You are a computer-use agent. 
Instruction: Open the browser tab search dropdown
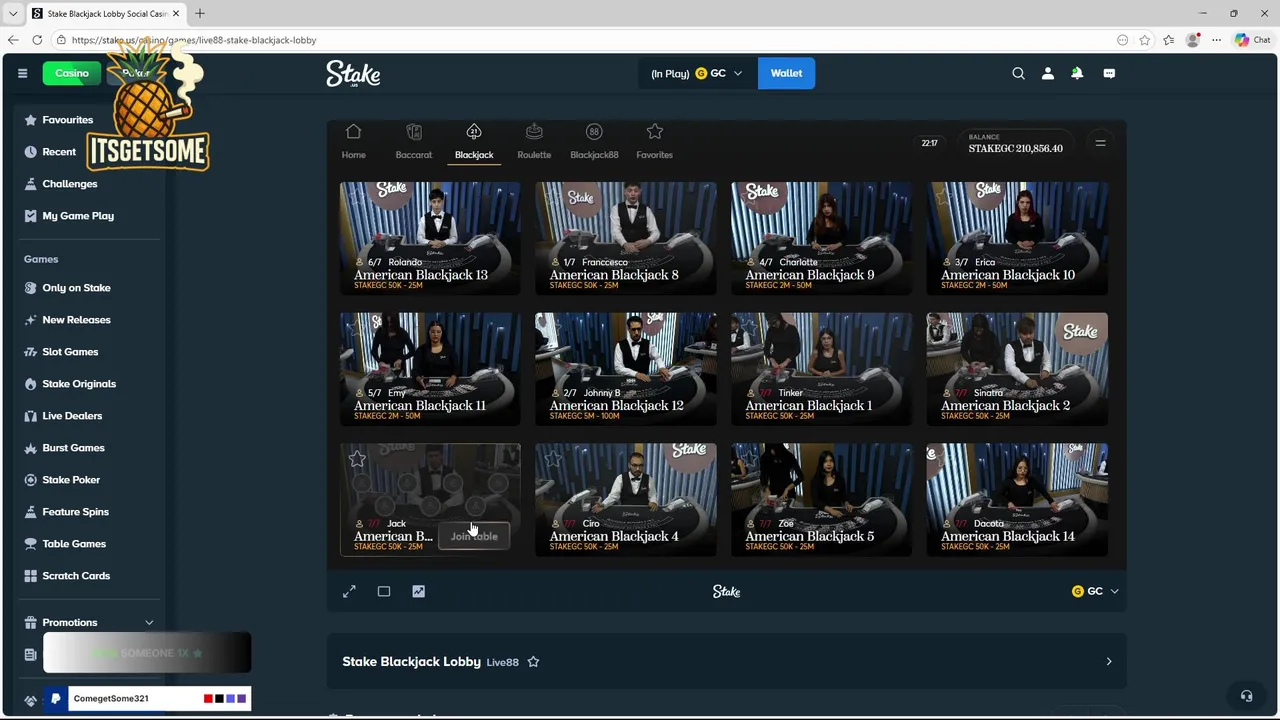click(13, 13)
